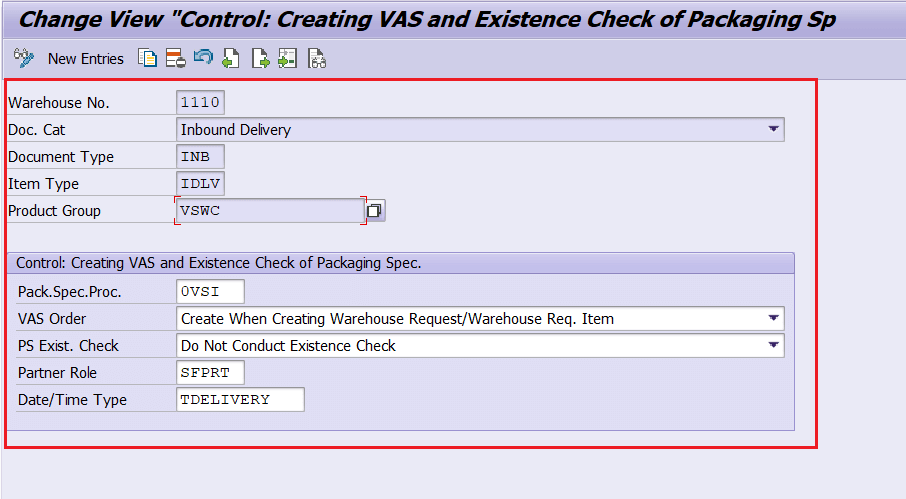
Task: Open Product Group search help button
Action: coord(375,211)
